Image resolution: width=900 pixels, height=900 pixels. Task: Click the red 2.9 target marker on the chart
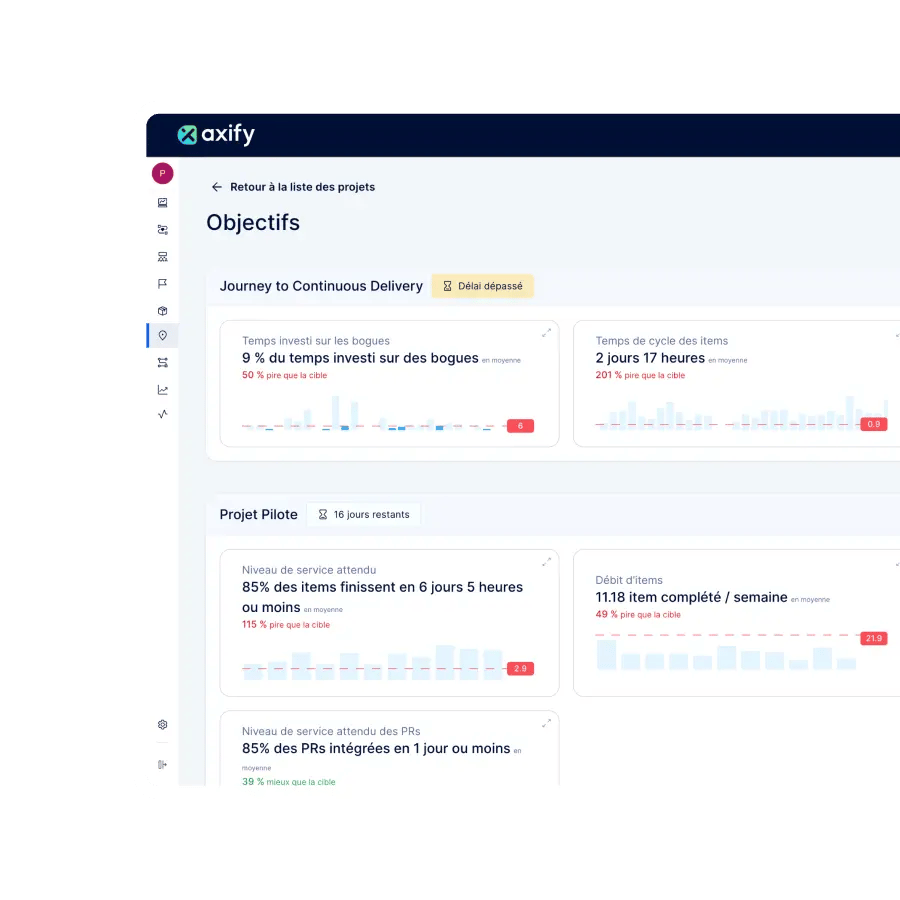coord(519,667)
